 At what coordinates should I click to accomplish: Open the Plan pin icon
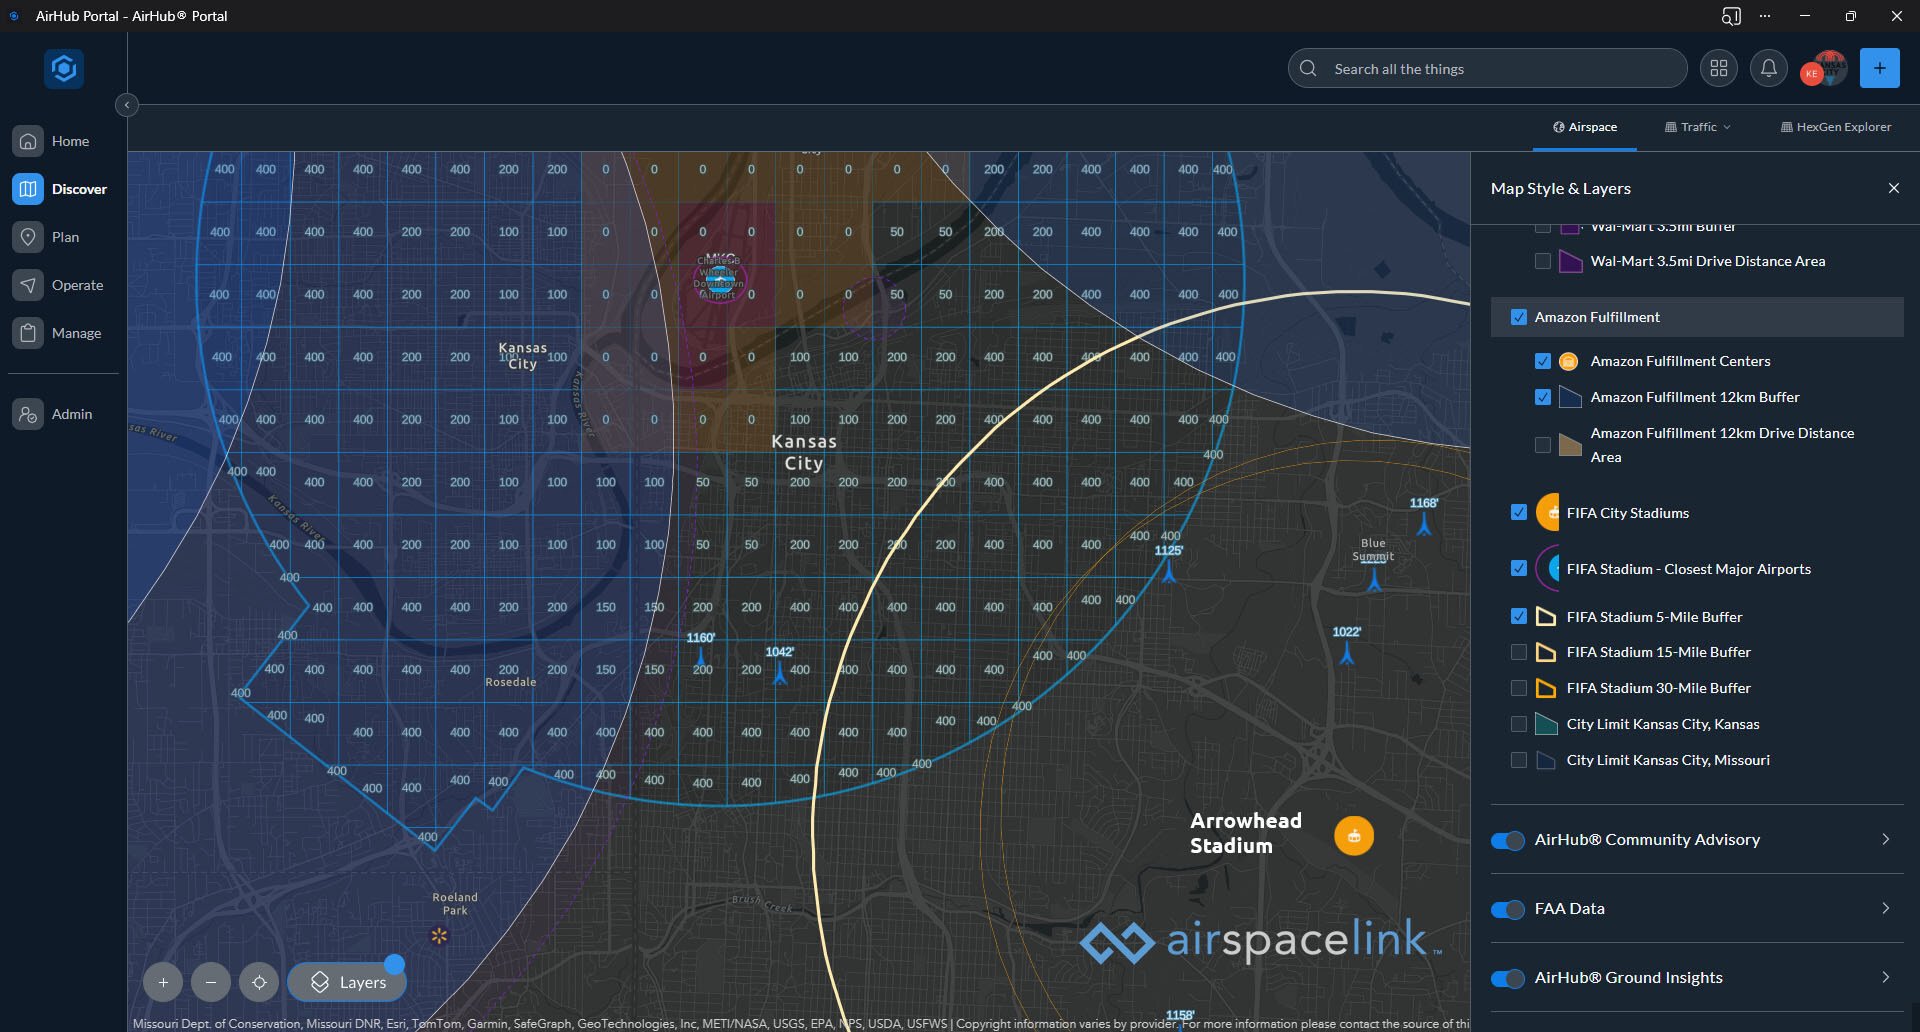pos(28,237)
